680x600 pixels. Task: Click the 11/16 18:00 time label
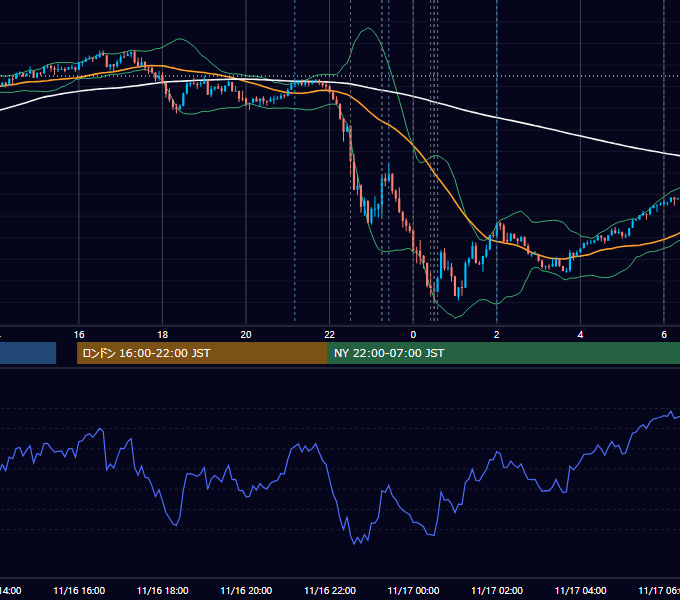pyautogui.click(x=163, y=590)
